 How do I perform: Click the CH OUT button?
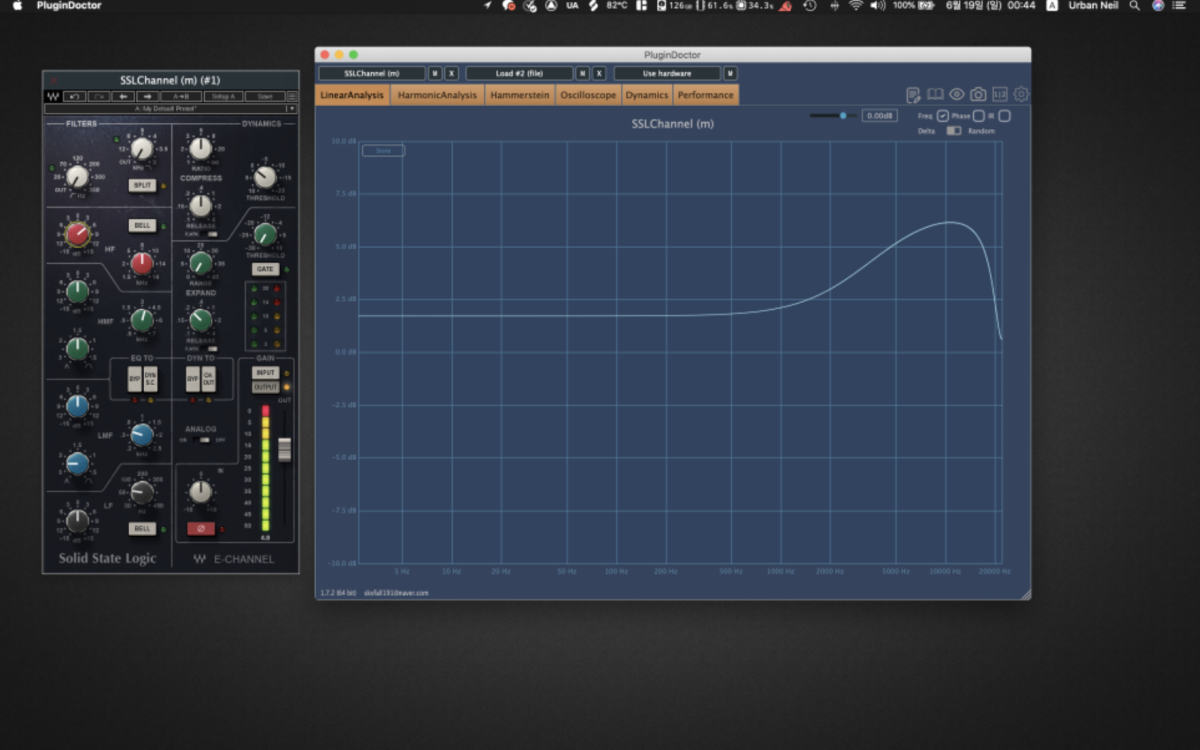coord(209,379)
